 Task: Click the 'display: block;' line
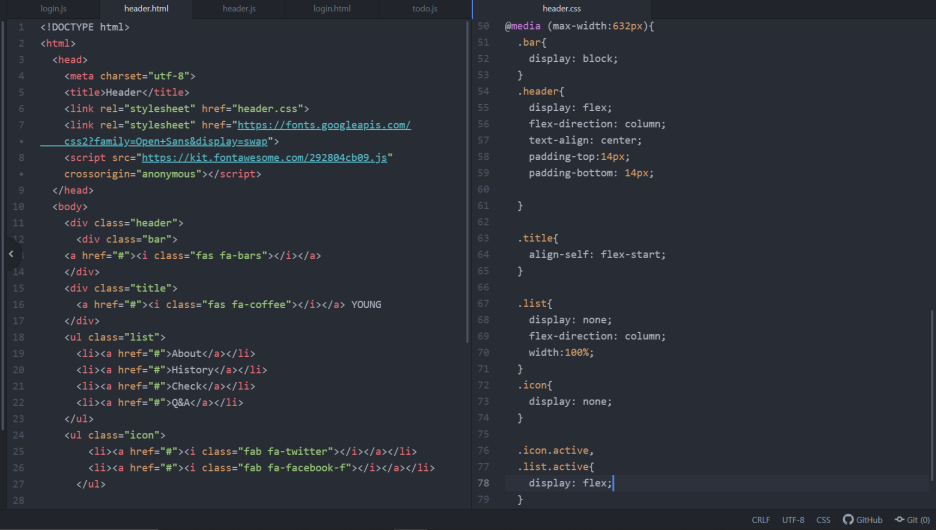[573, 58]
